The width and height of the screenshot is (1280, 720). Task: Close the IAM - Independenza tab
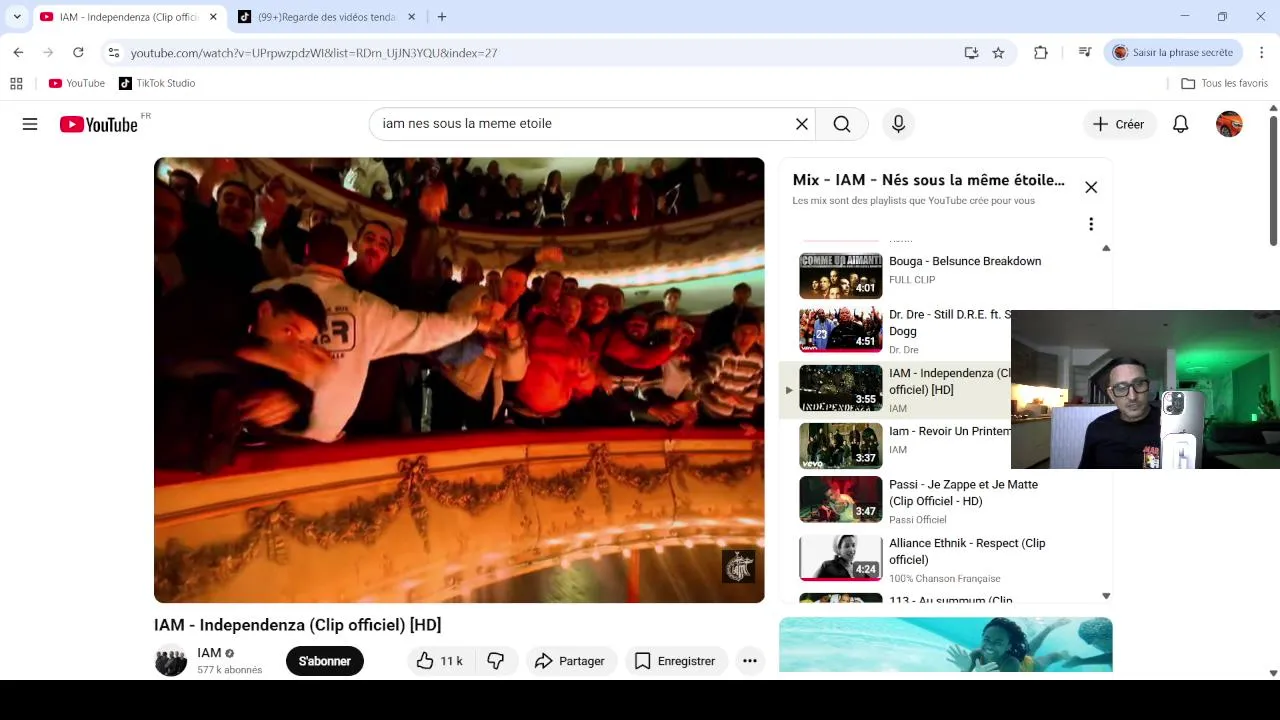(x=213, y=17)
